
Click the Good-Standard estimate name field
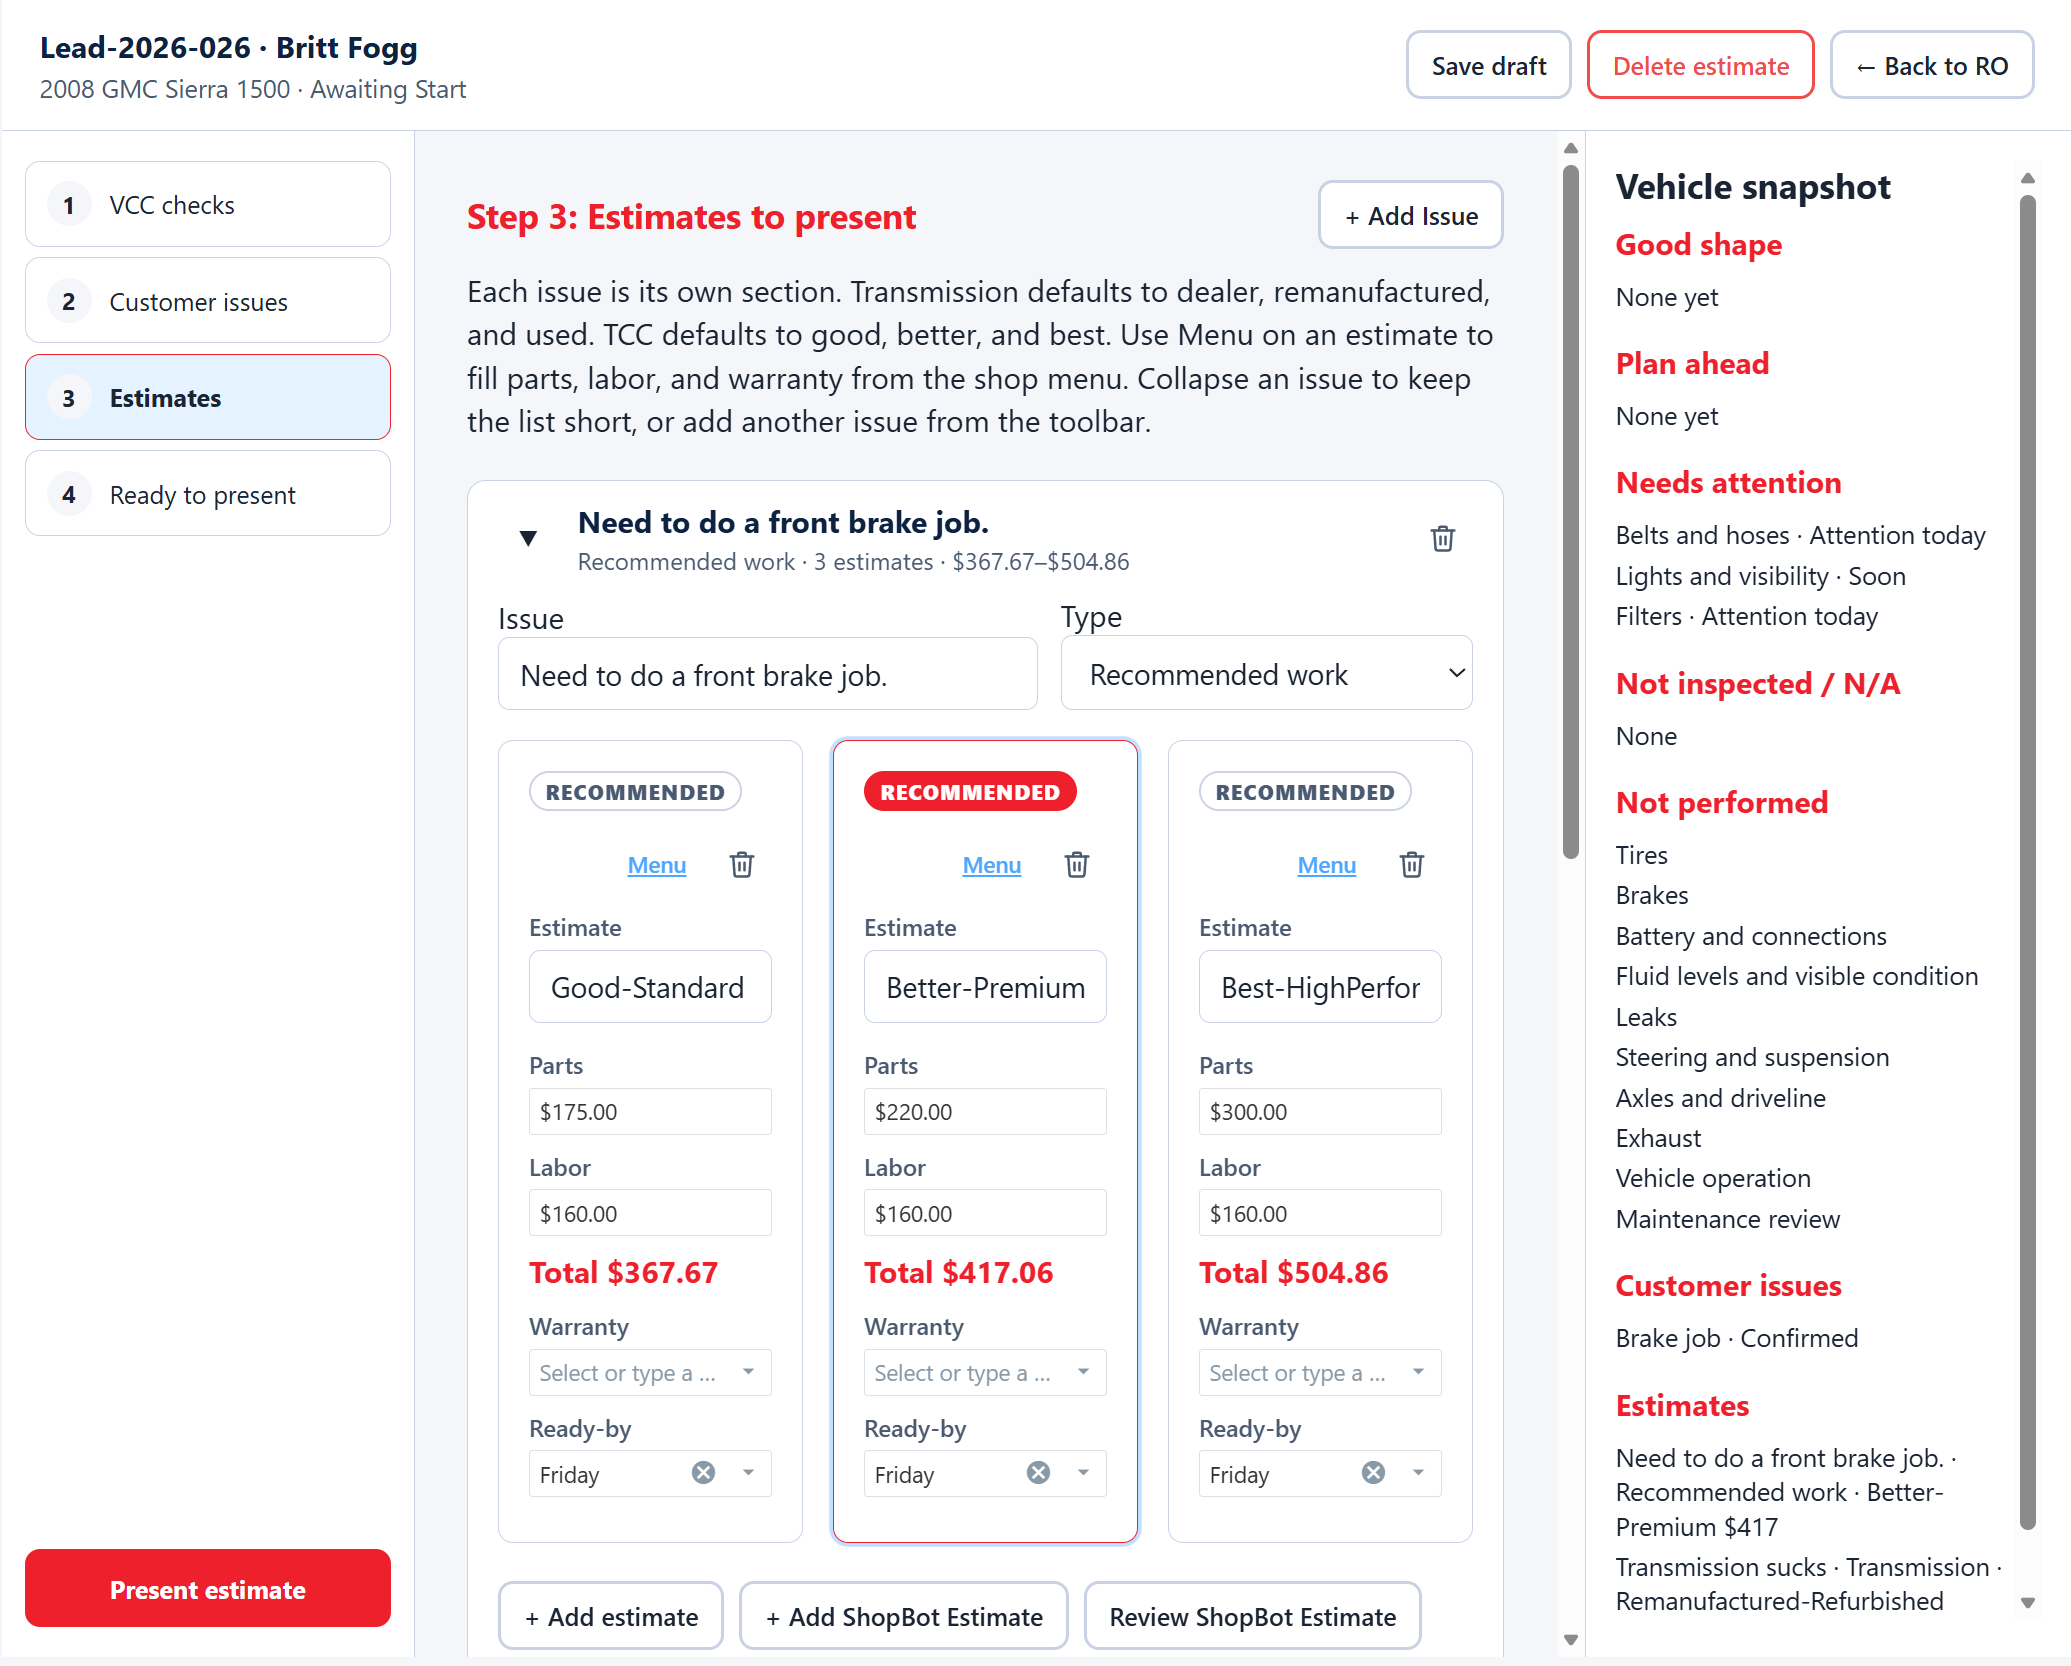[x=650, y=987]
